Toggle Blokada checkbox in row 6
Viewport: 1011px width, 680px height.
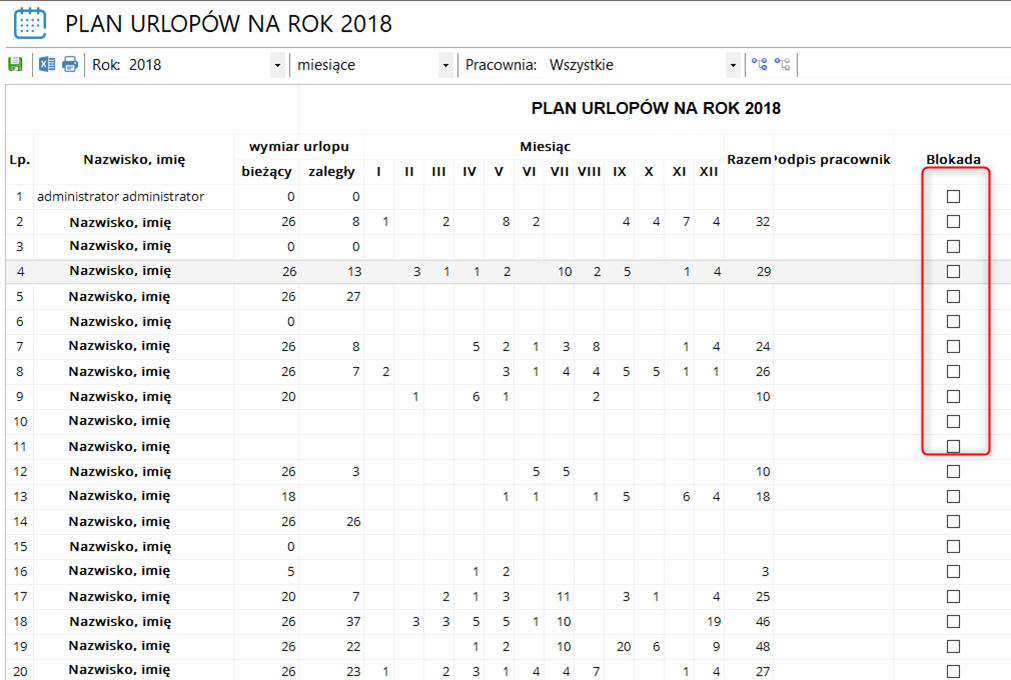pyautogui.click(x=953, y=322)
